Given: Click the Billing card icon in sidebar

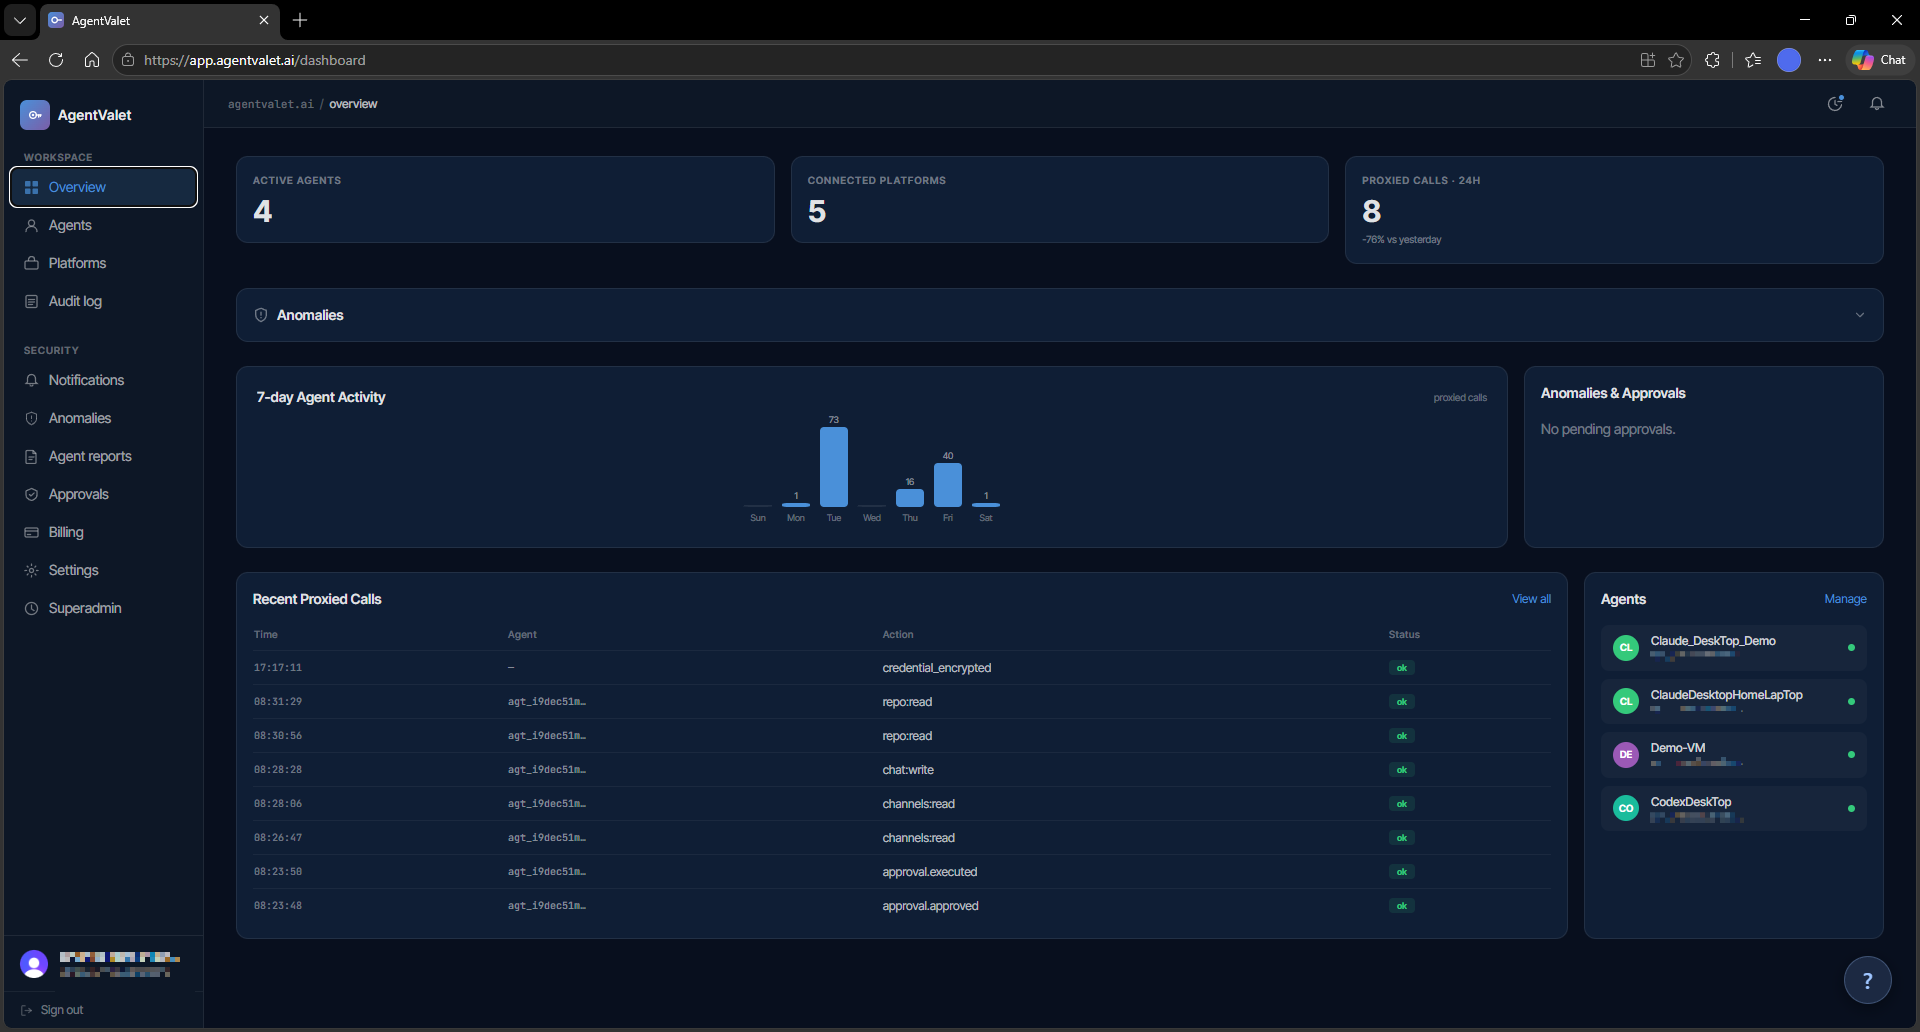Looking at the screenshot, I should (x=31, y=532).
